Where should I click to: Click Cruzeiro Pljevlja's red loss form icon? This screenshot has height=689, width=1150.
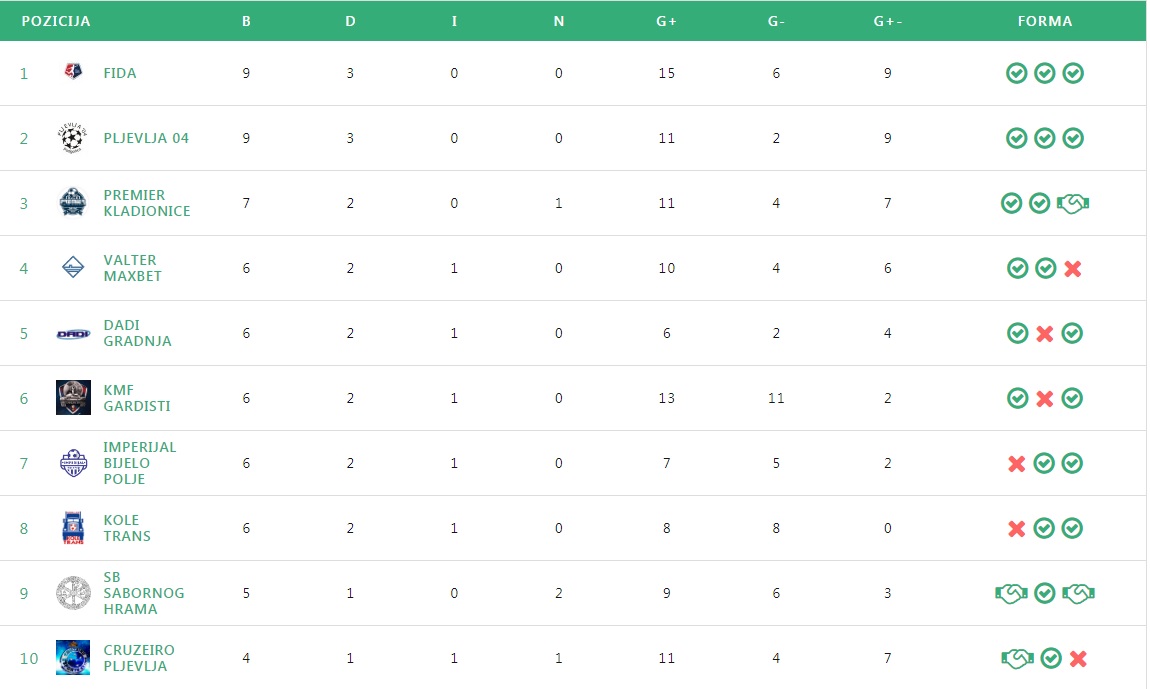1078,658
